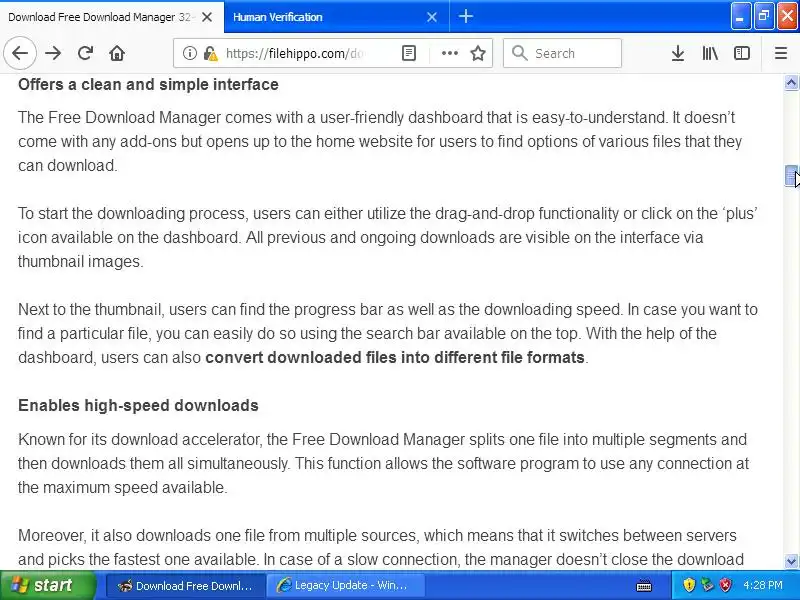
Task: Open the Firefox home page
Action: click(x=117, y=53)
